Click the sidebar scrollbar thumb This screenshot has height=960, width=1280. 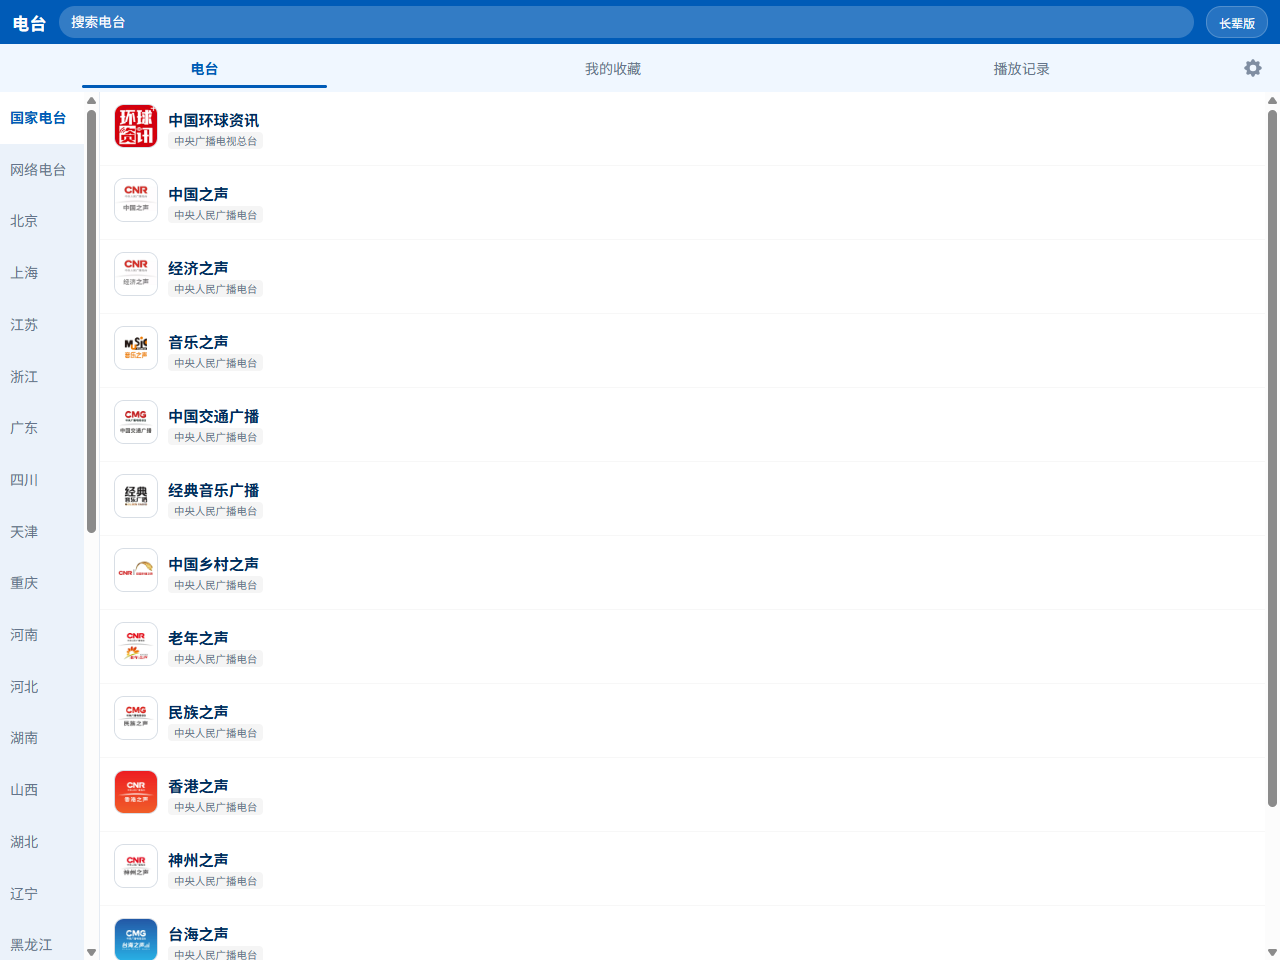pos(91,321)
